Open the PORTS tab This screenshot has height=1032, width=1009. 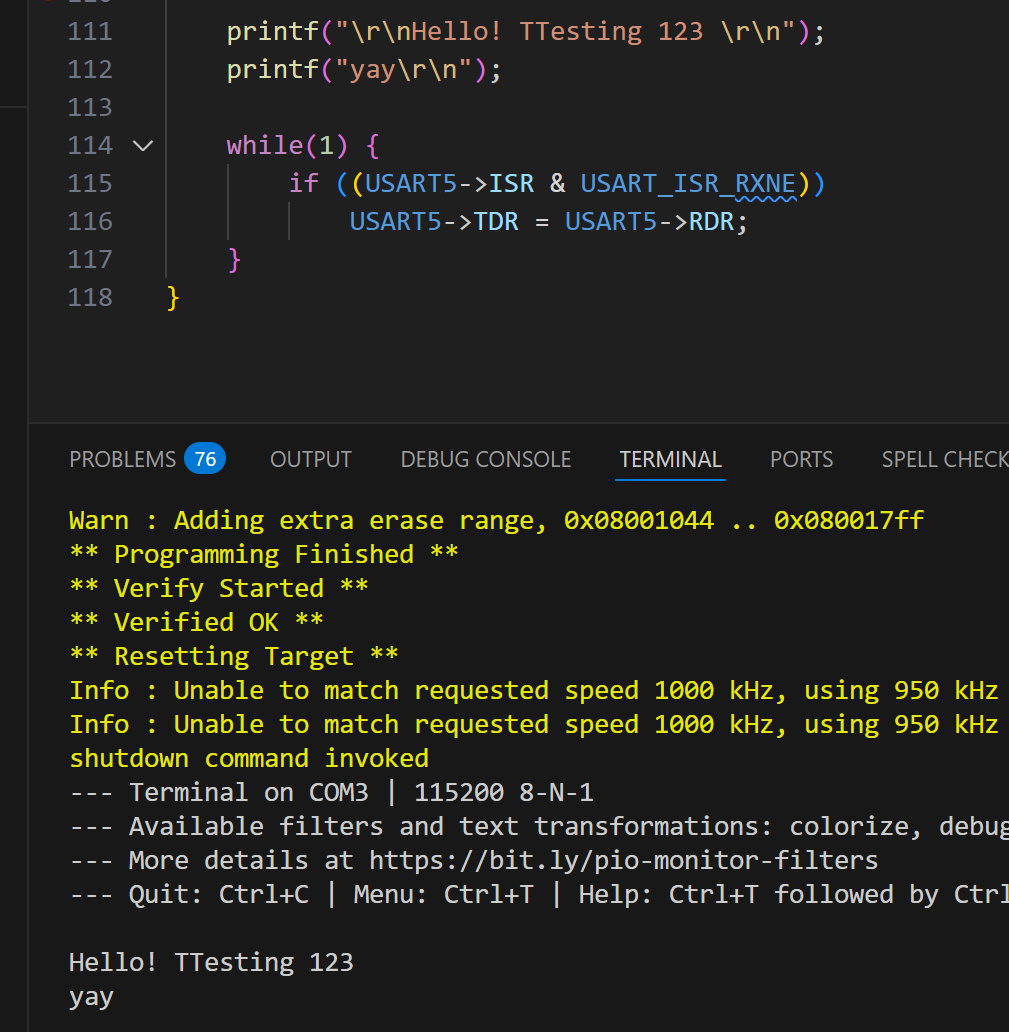pos(801,459)
